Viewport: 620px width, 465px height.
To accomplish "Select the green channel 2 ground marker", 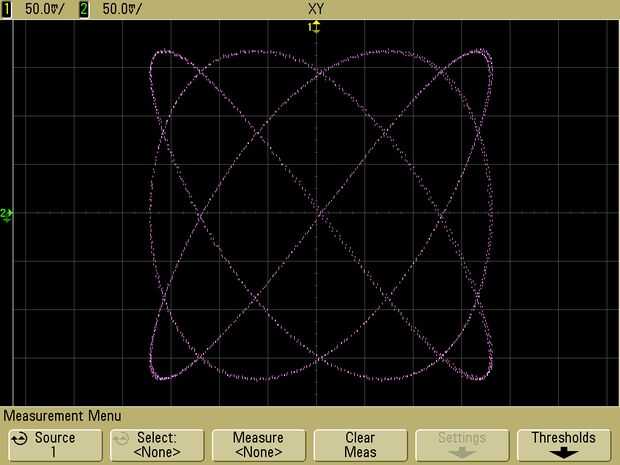I will point(6,215).
